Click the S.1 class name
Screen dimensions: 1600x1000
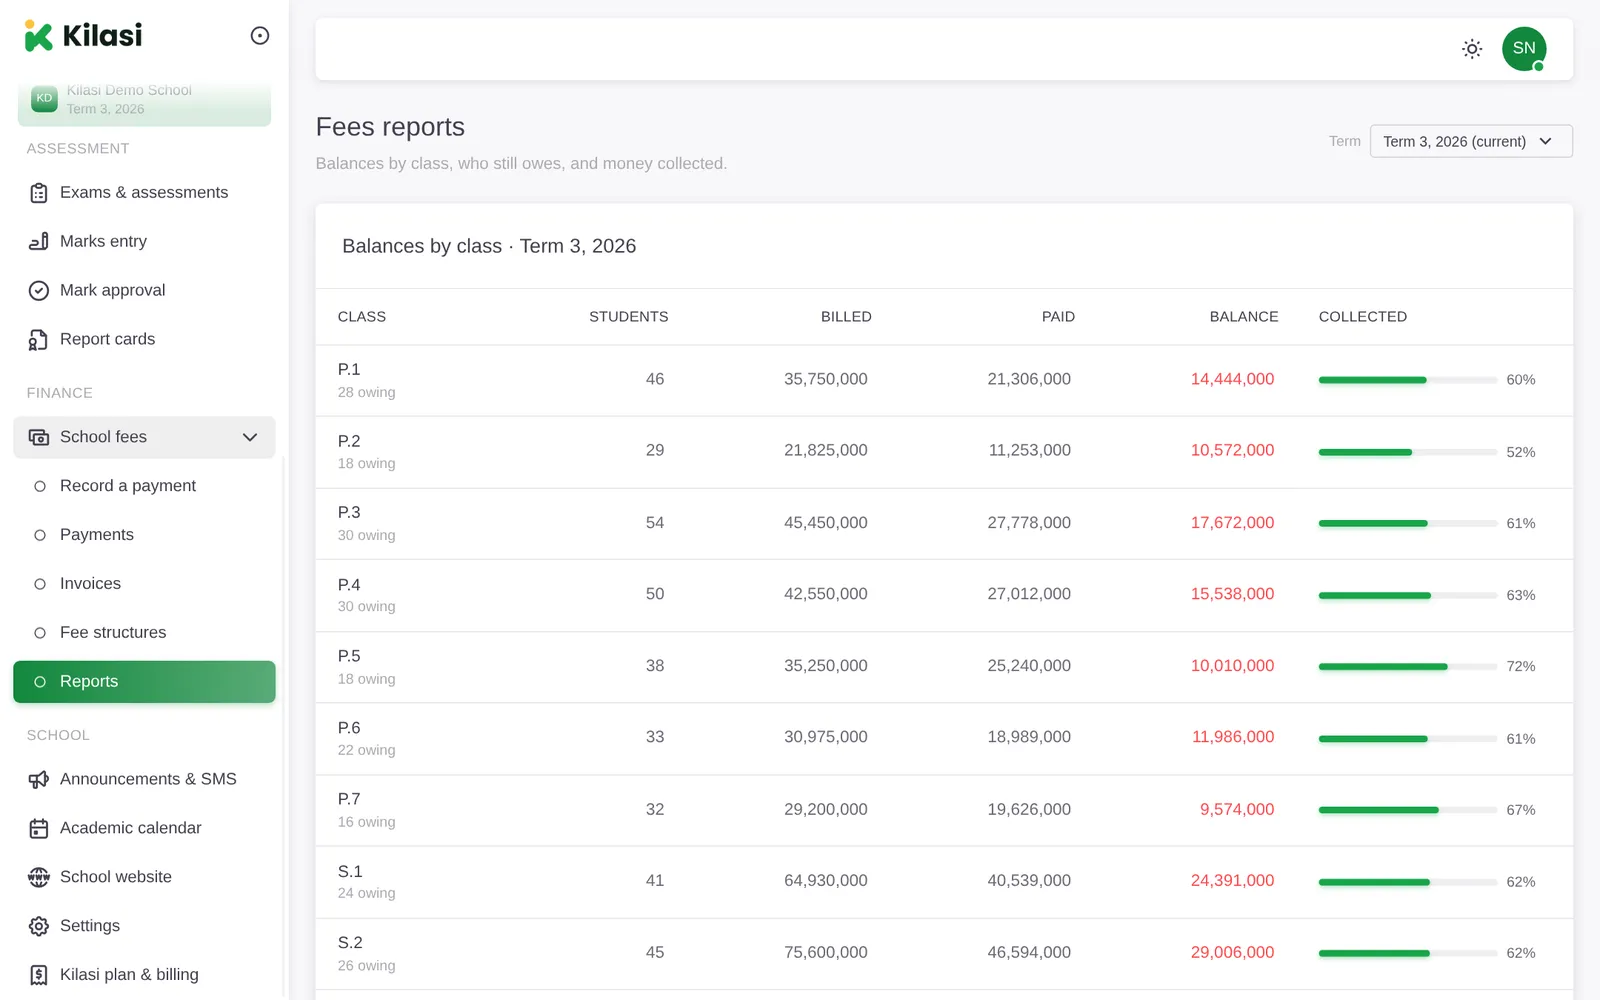pos(350,872)
